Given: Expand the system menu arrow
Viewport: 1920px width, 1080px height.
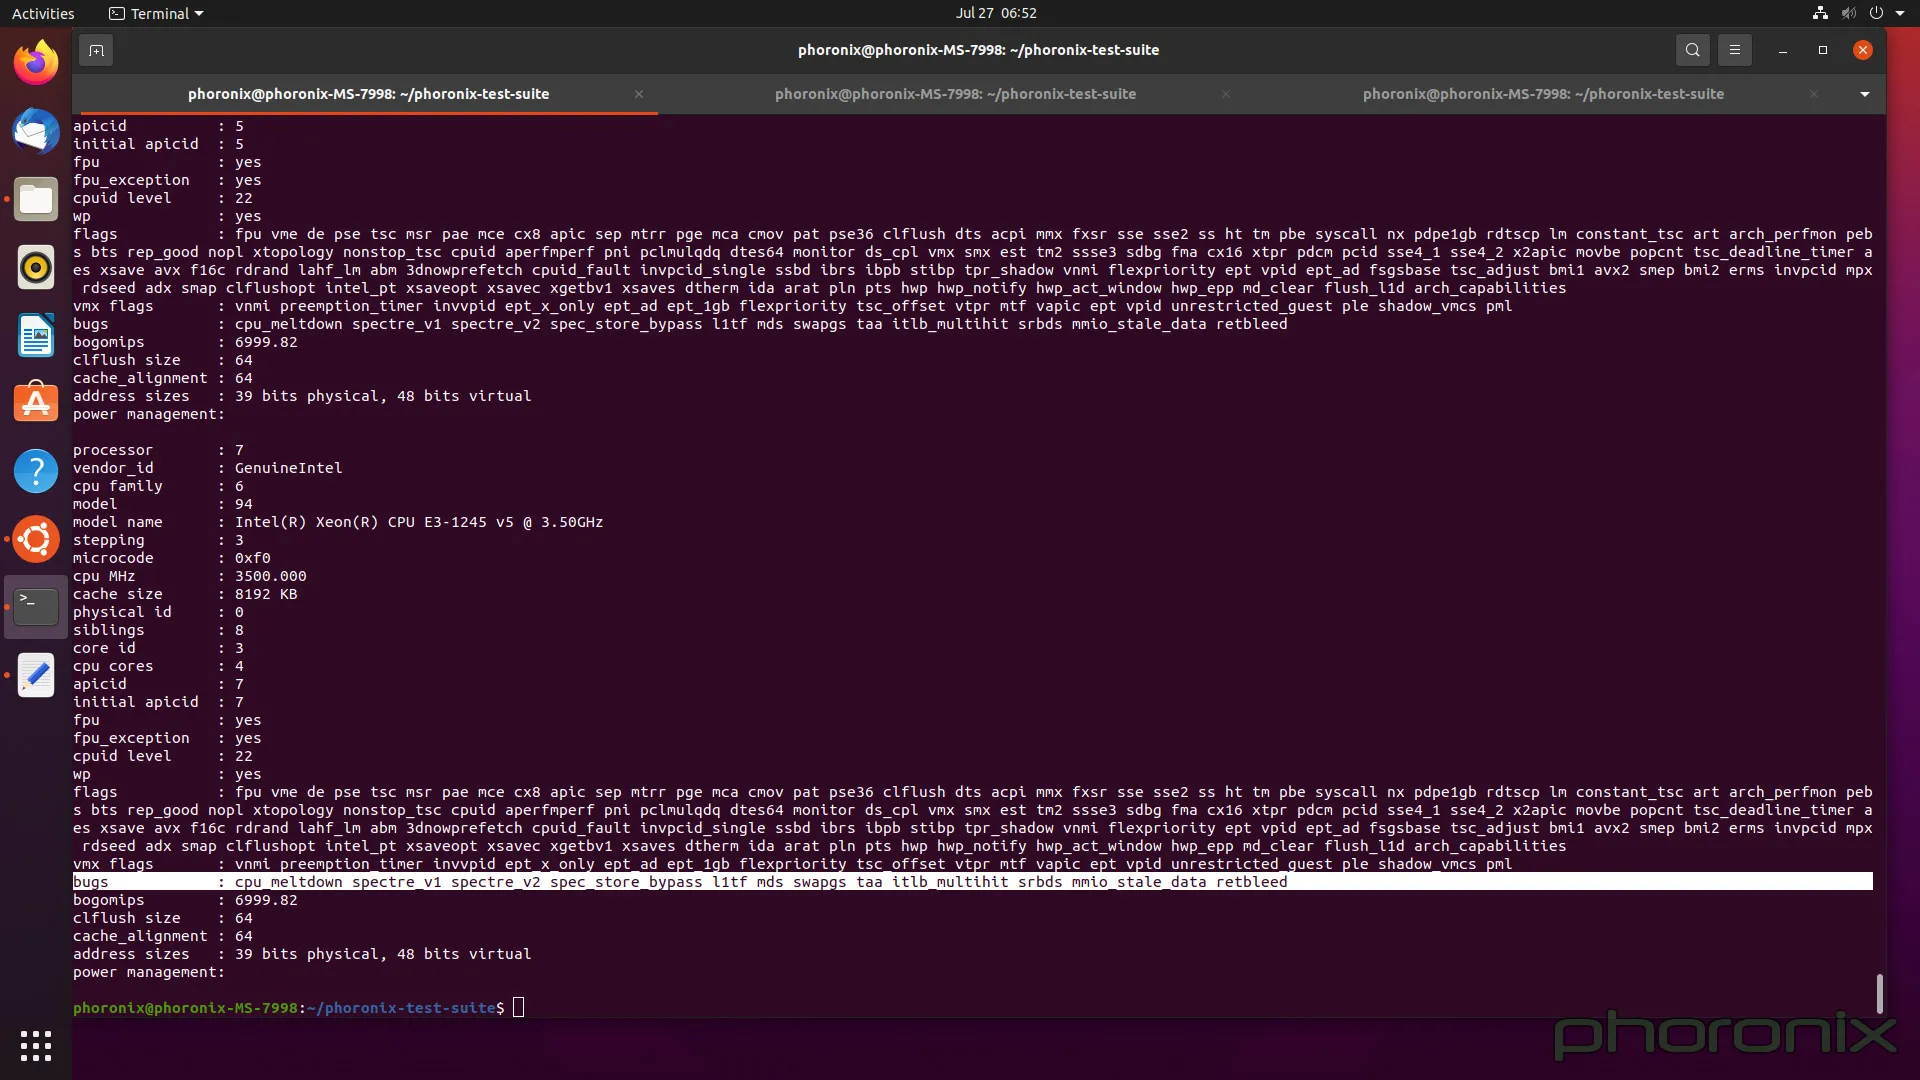Looking at the screenshot, I should (x=1900, y=13).
